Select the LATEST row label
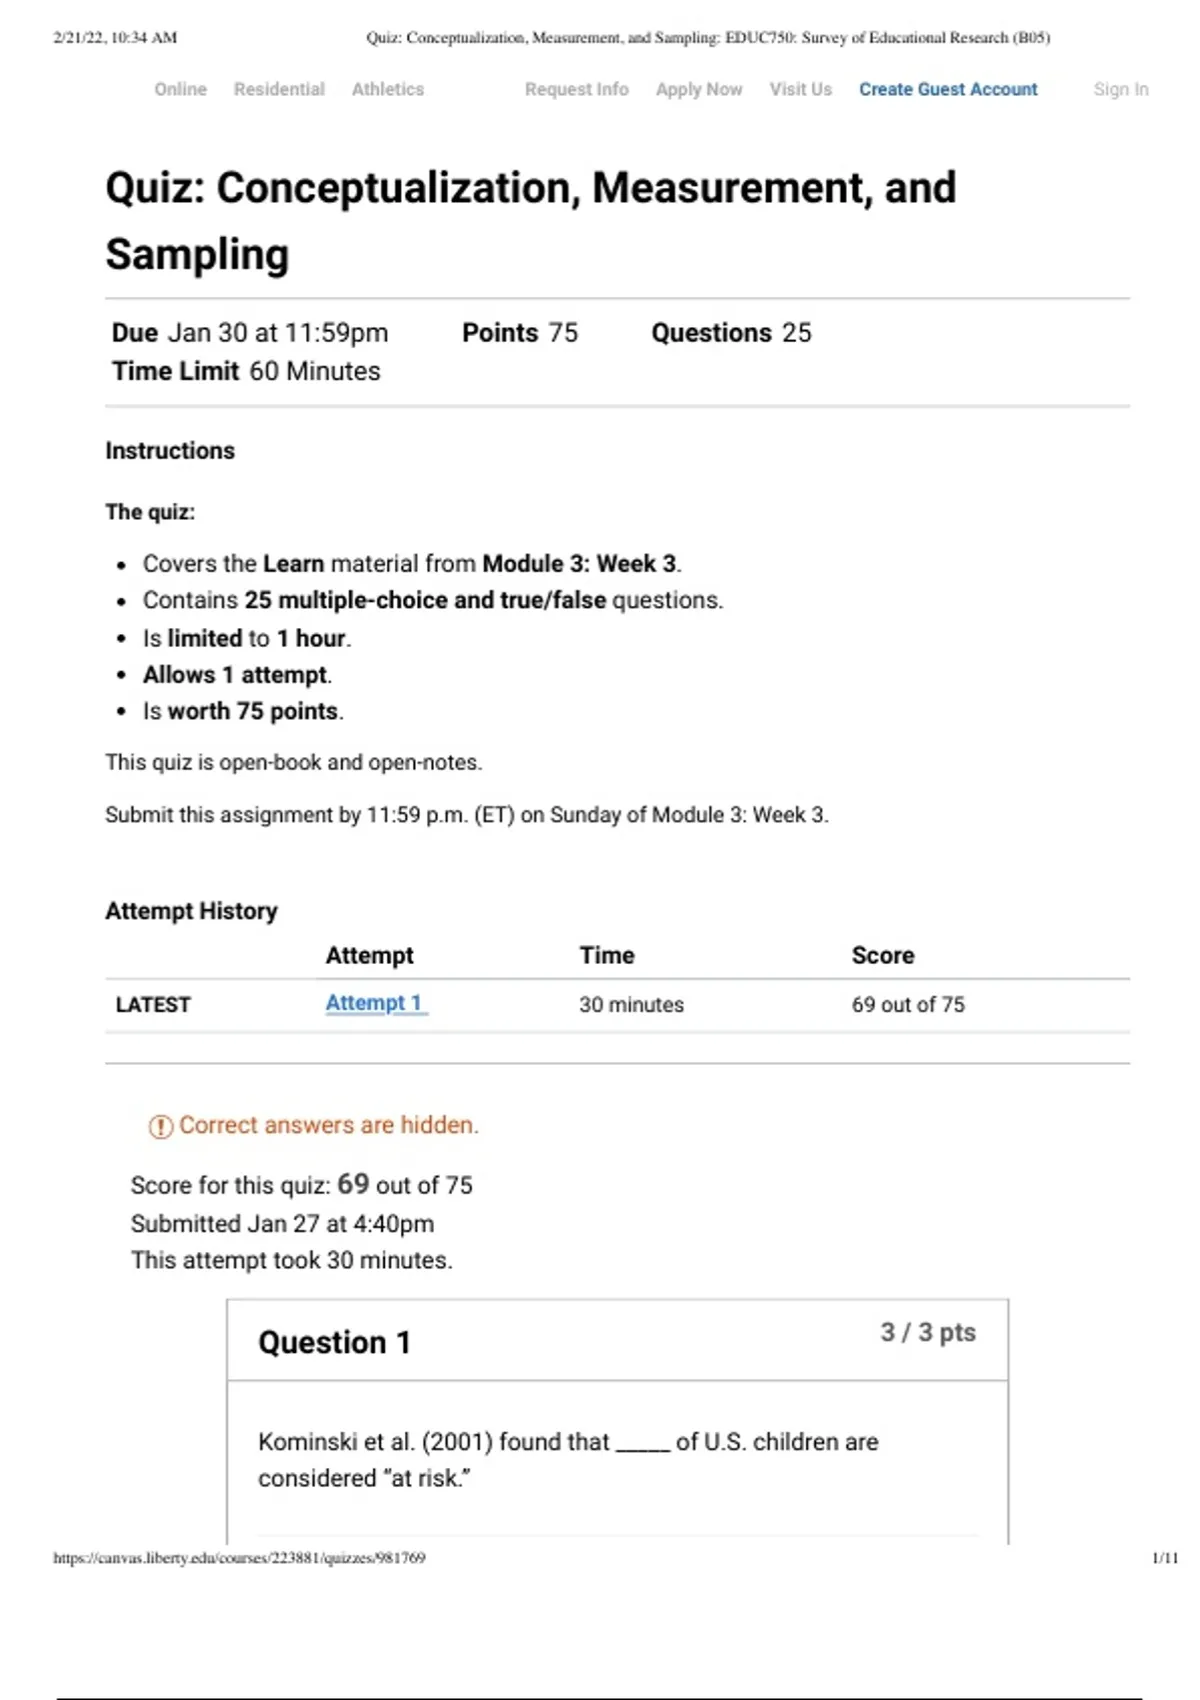The height and width of the screenshot is (1700, 1200). [153, 1004]
